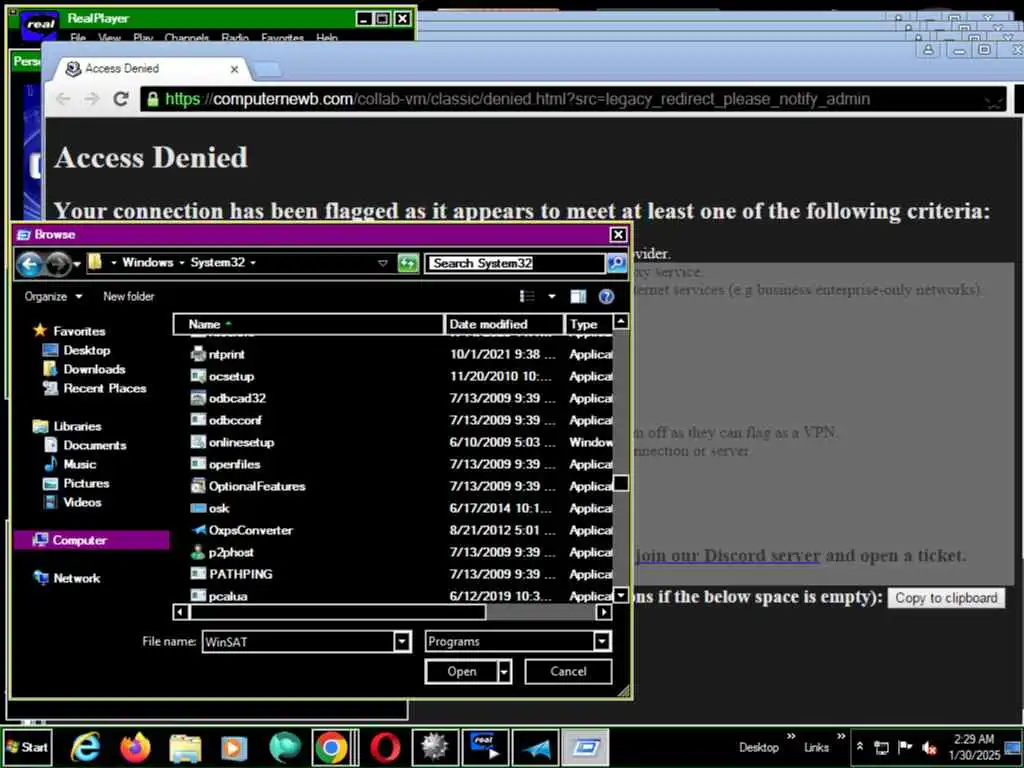
Task: Click the Windows Start button
Action: tap(27, 747)
